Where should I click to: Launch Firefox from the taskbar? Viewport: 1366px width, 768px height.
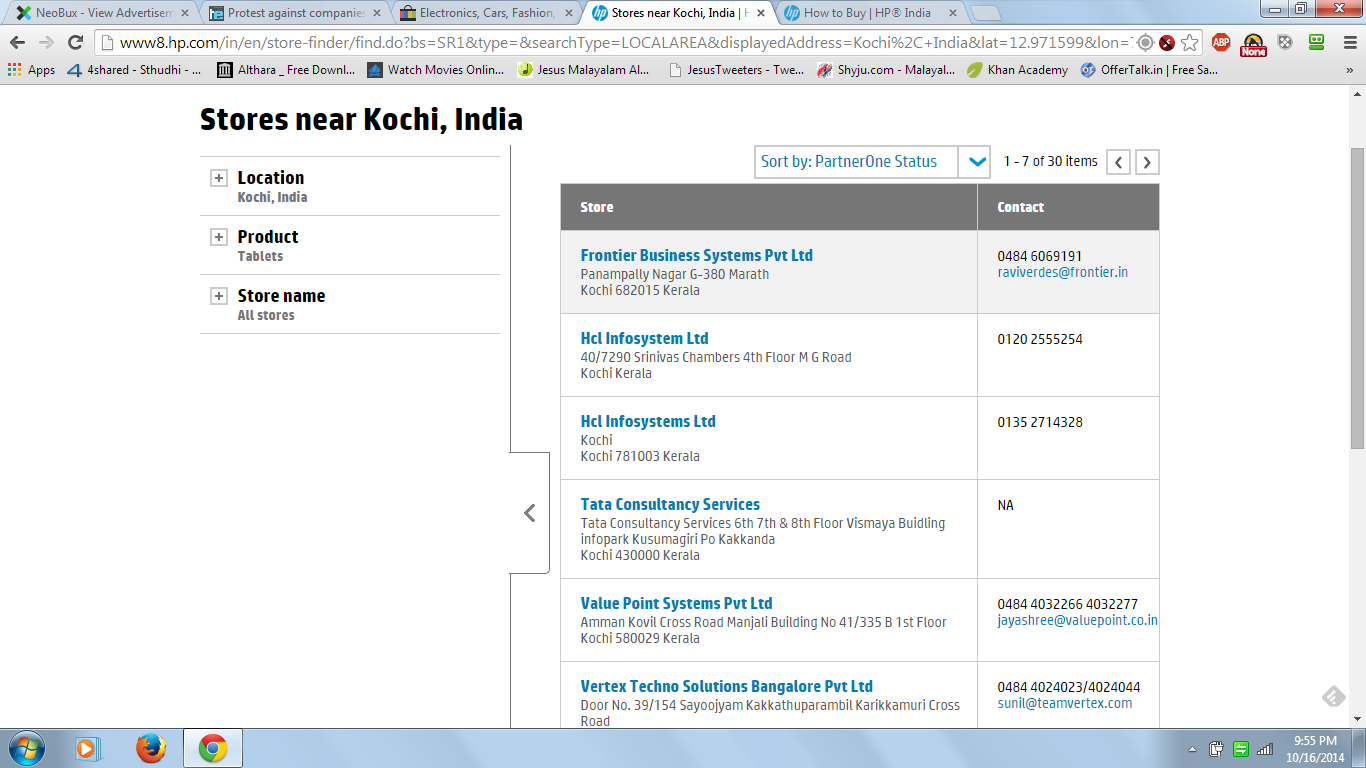click(x=151, y=748)
